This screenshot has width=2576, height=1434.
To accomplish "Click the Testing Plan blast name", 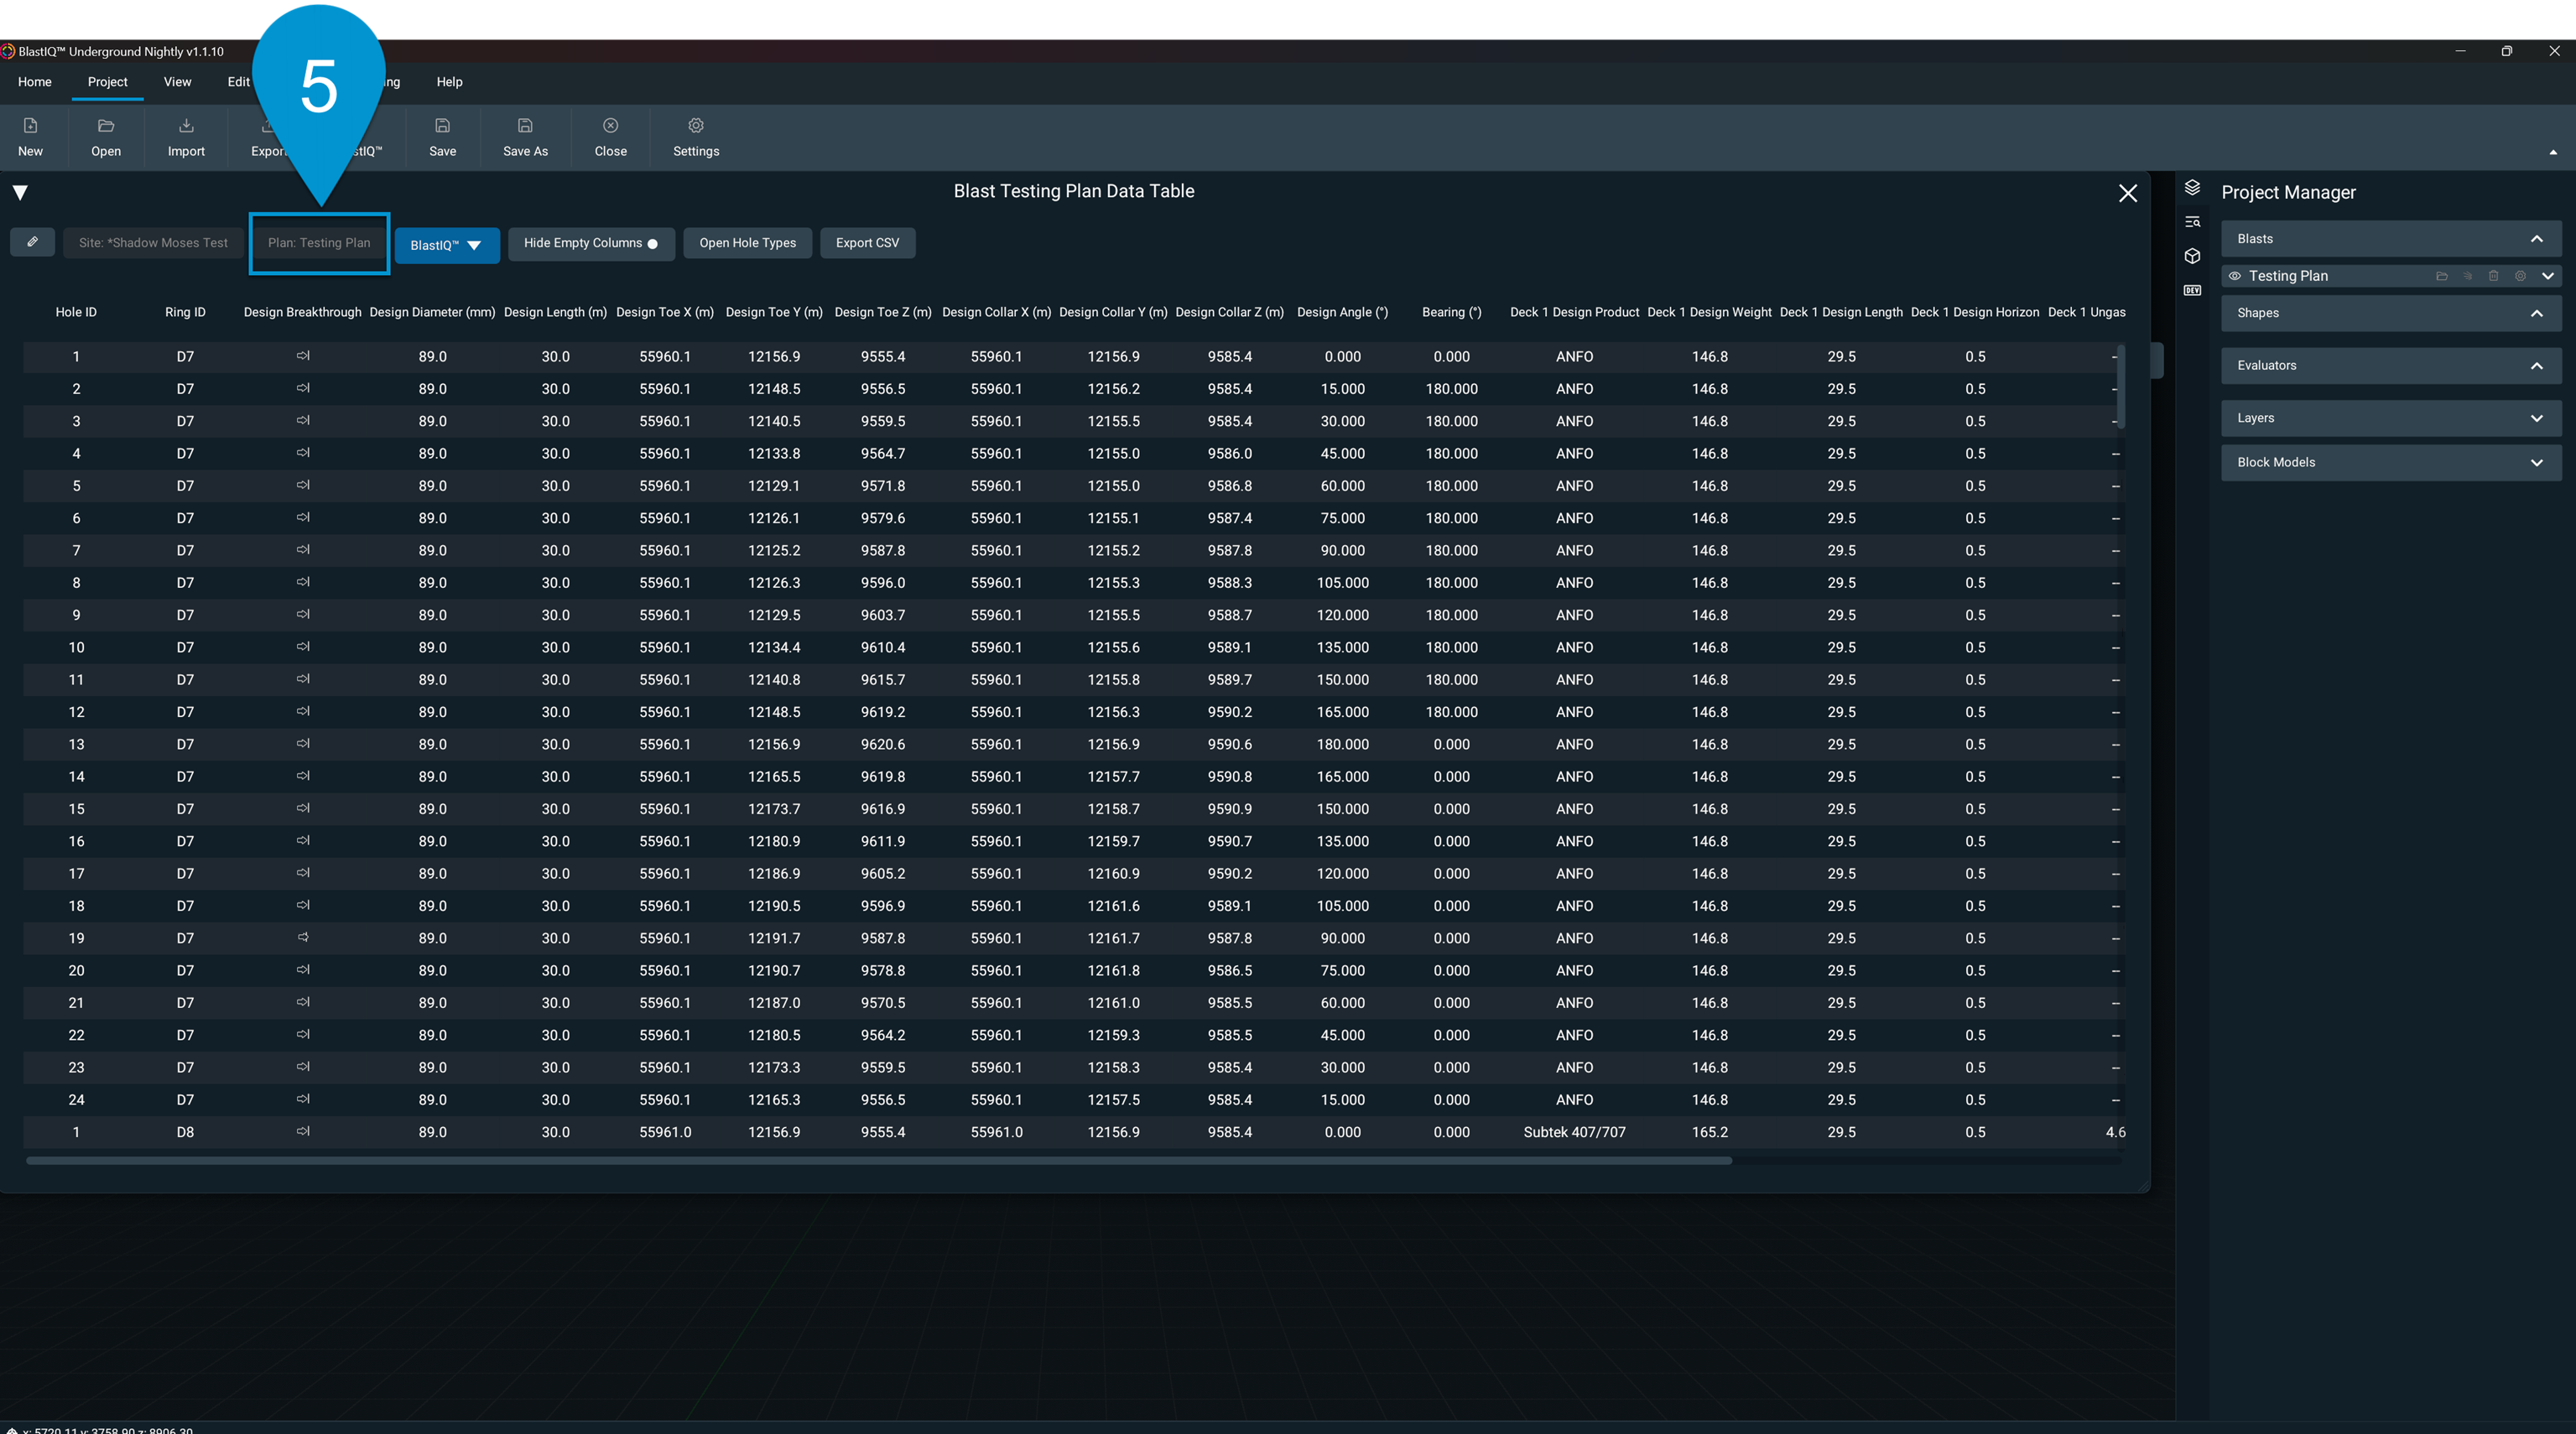I will [2288, 276].
